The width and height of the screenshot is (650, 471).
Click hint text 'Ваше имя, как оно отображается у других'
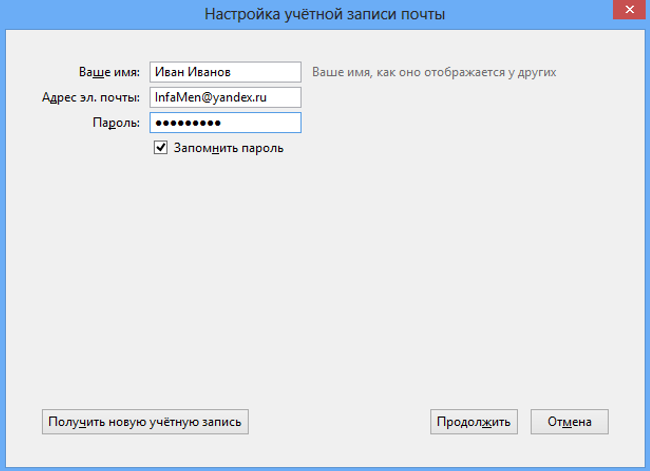click(x=434, y=72)
